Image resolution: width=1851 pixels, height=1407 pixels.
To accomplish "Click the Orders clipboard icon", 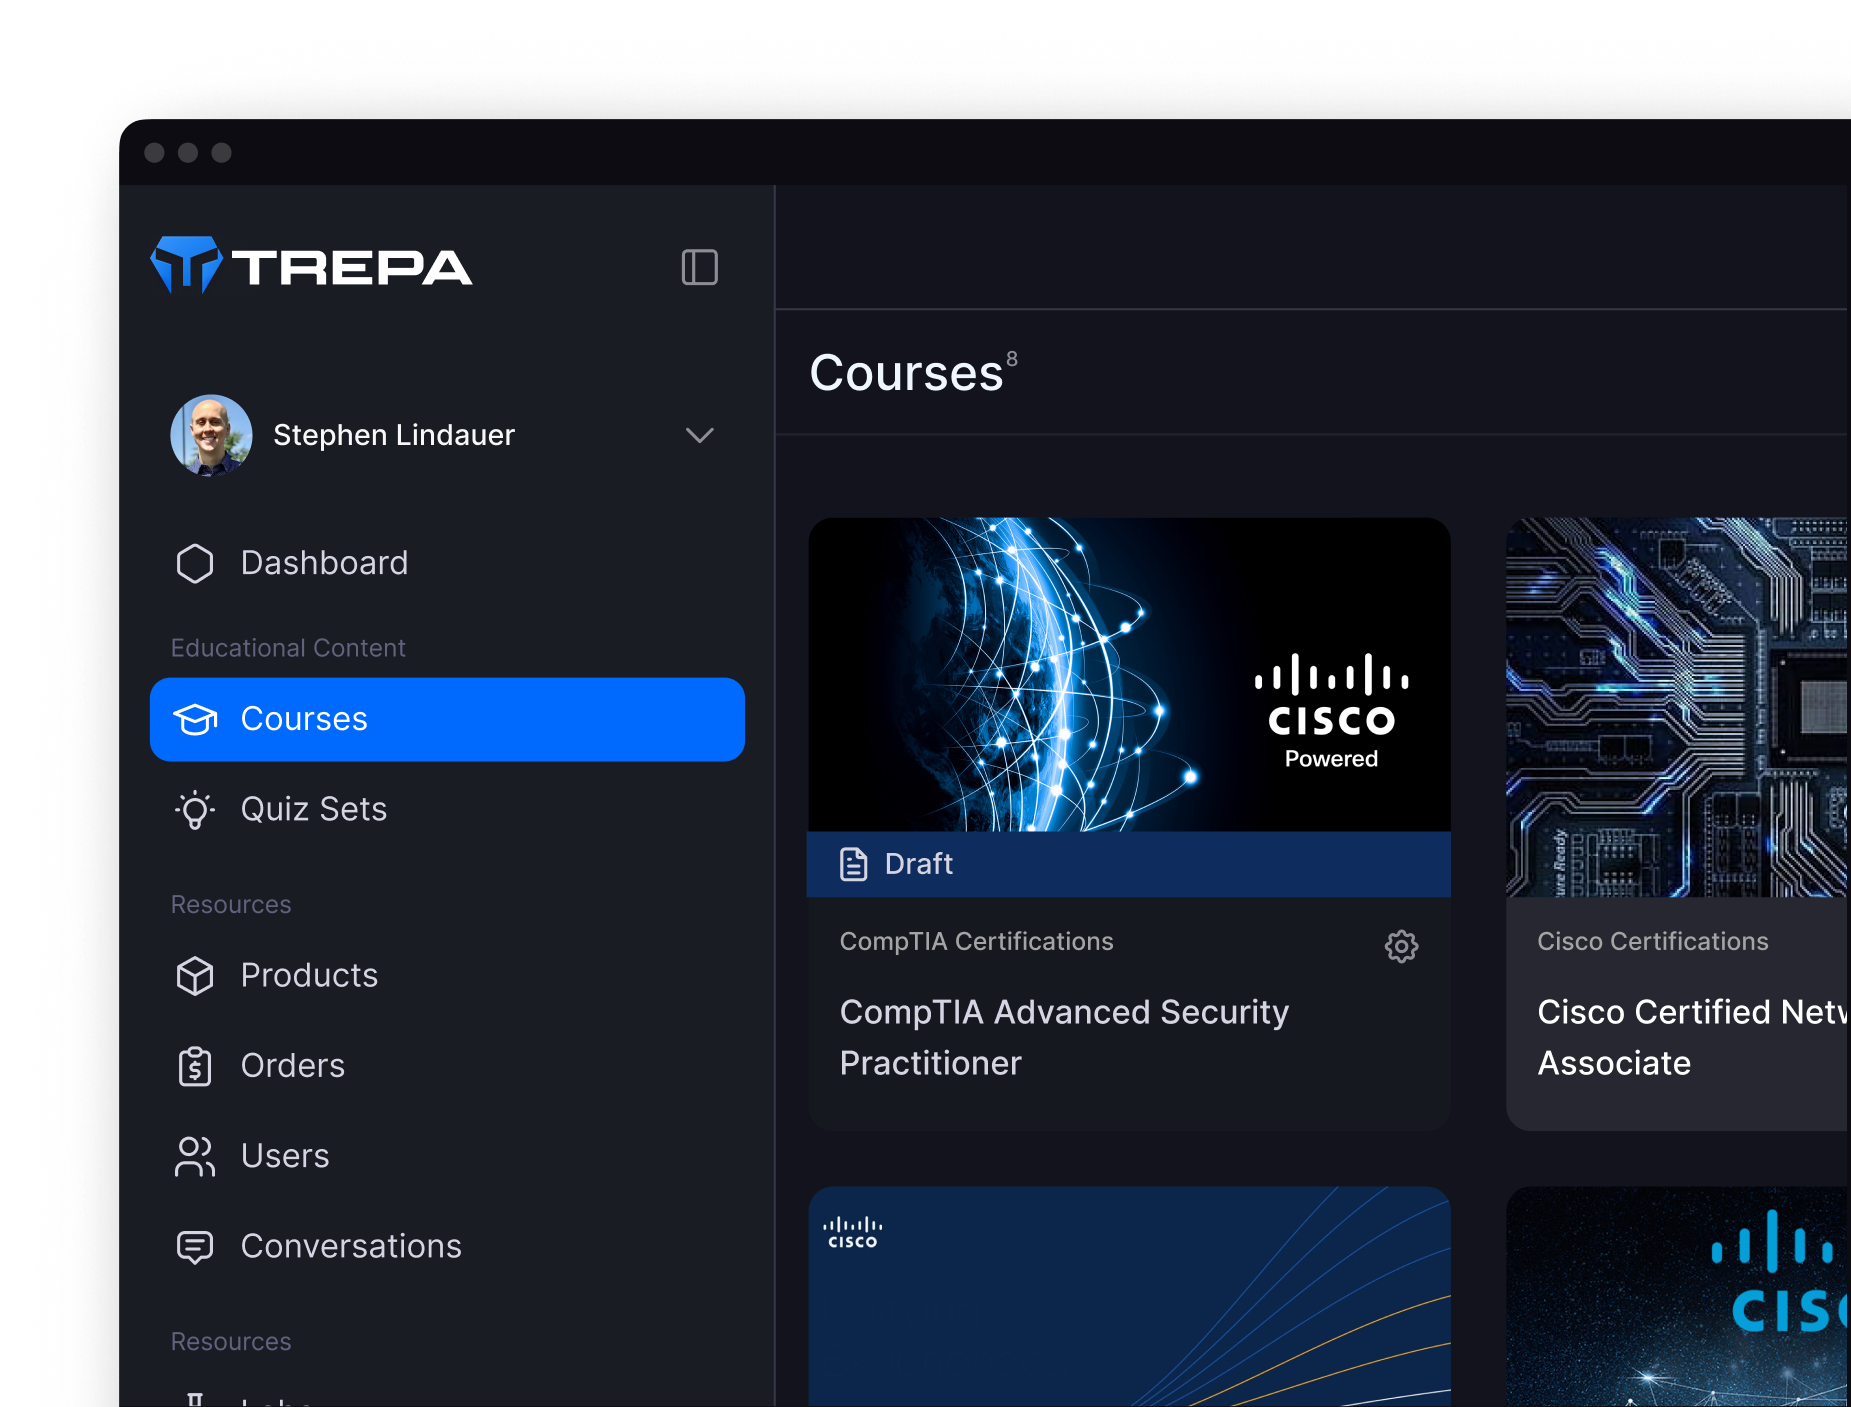I will click(x=195, y=1066).
